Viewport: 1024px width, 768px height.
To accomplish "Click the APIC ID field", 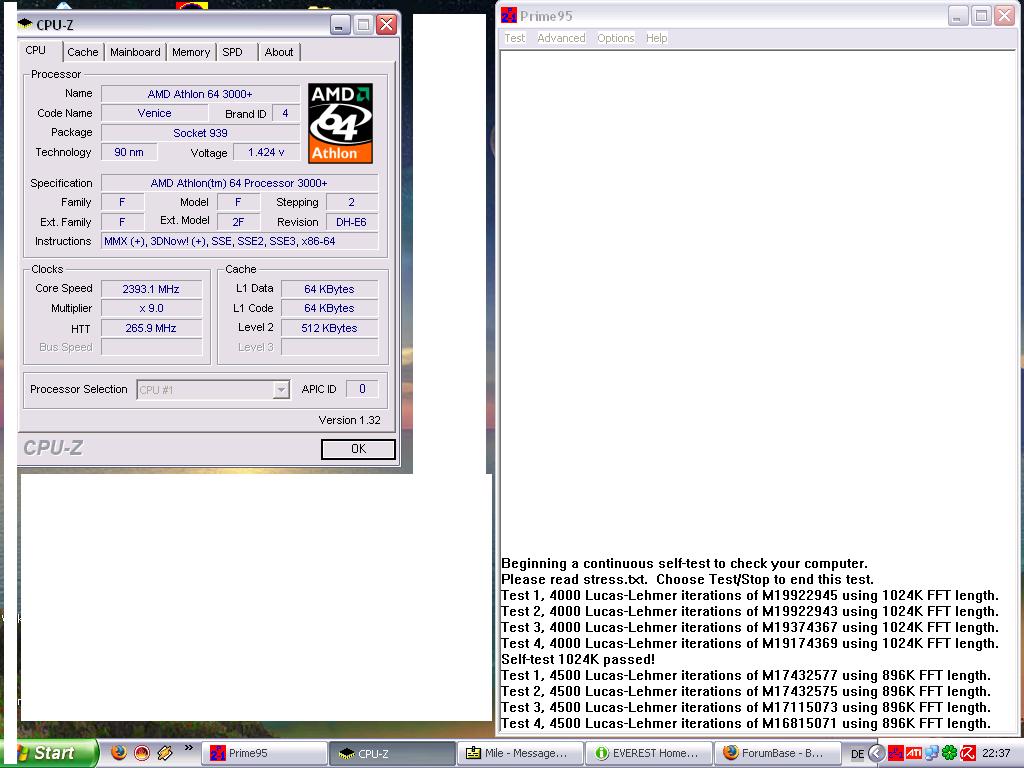I will click(x=362, y=389).
